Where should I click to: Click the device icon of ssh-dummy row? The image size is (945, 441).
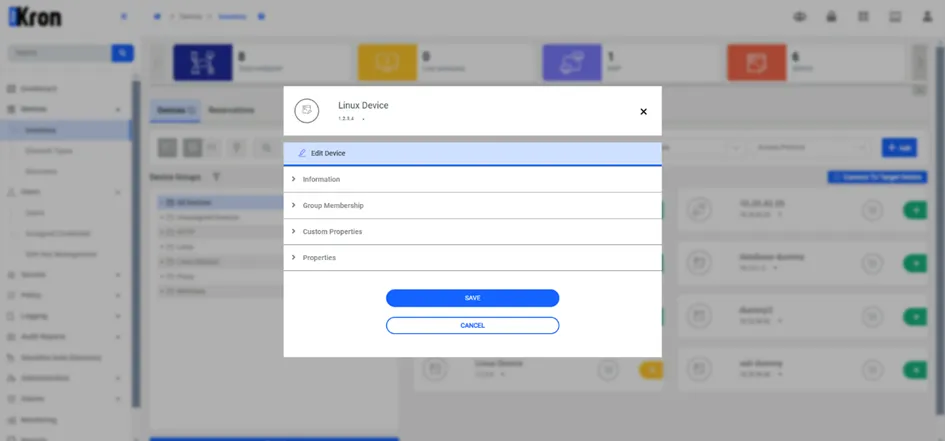point(699,369)
